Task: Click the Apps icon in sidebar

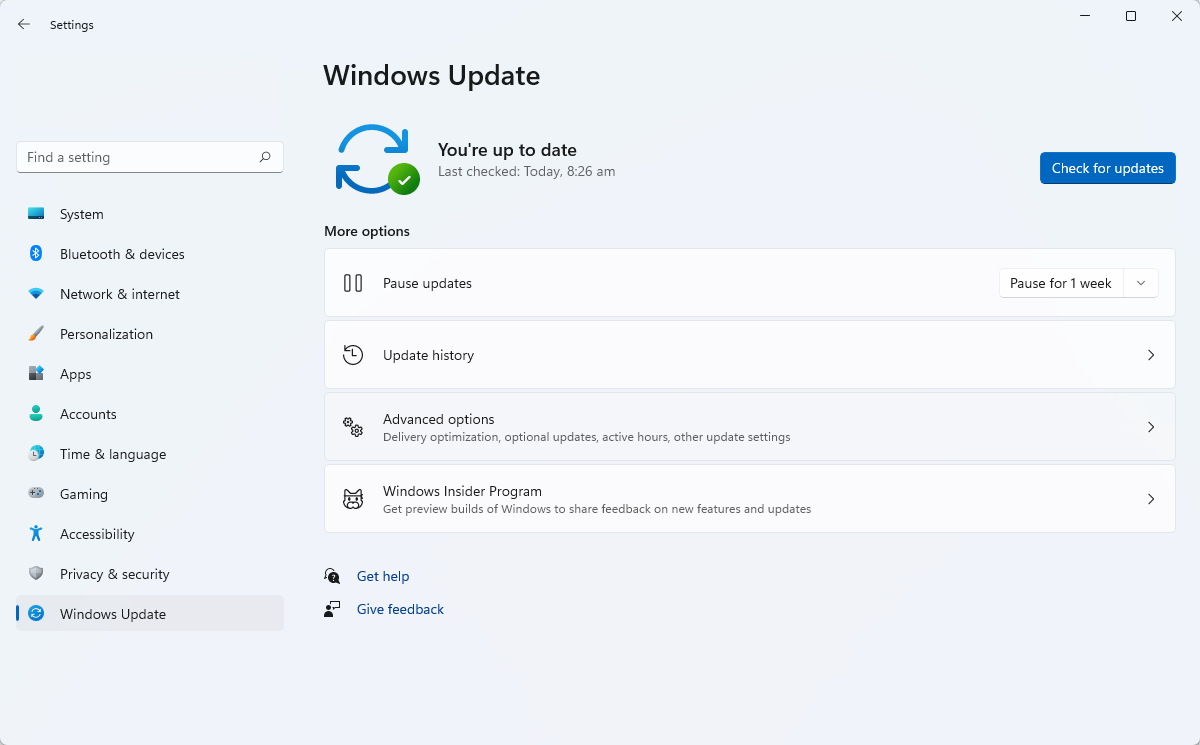Action: [x=36, y=374]
